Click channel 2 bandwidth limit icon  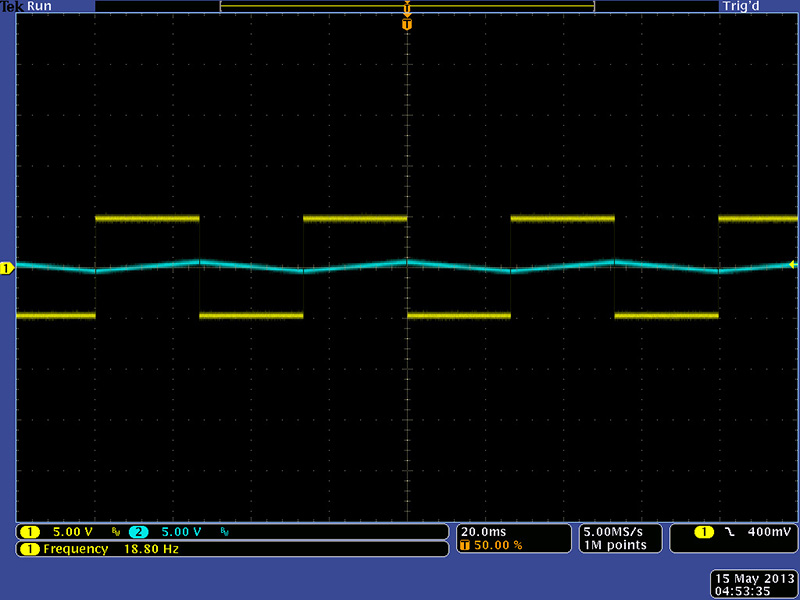point(223,532)
